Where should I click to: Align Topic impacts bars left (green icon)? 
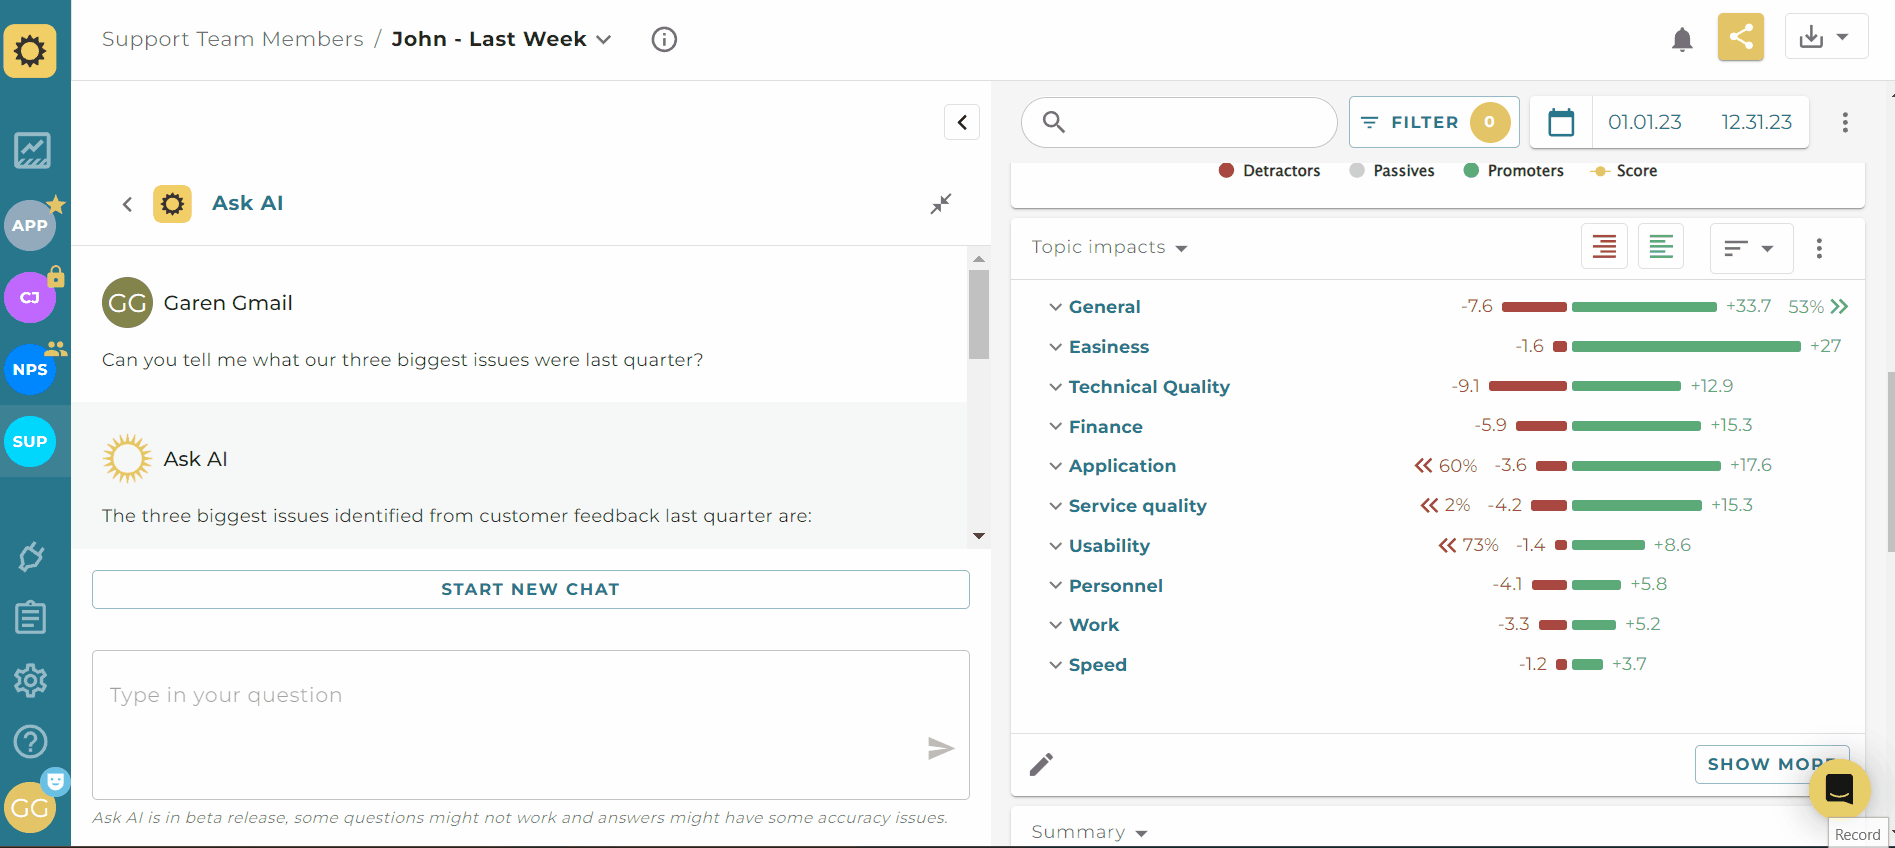(x=1661, y=247)
